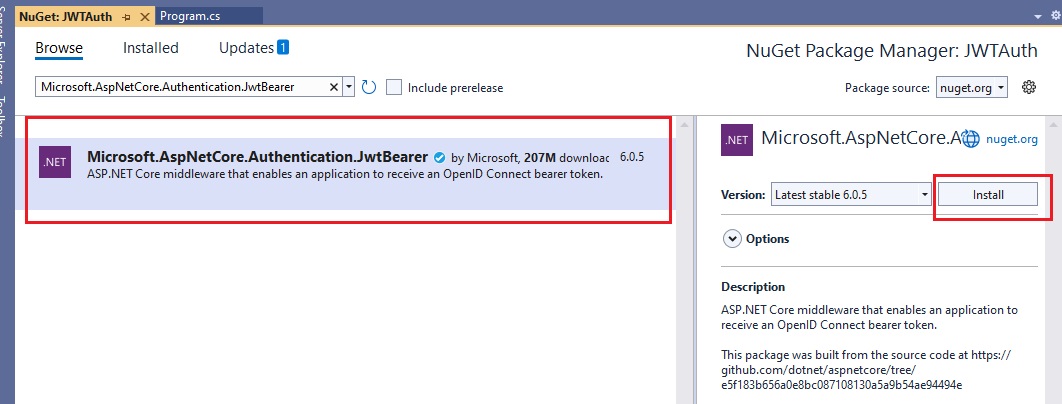Click the Install button

(x=987, y=195)
